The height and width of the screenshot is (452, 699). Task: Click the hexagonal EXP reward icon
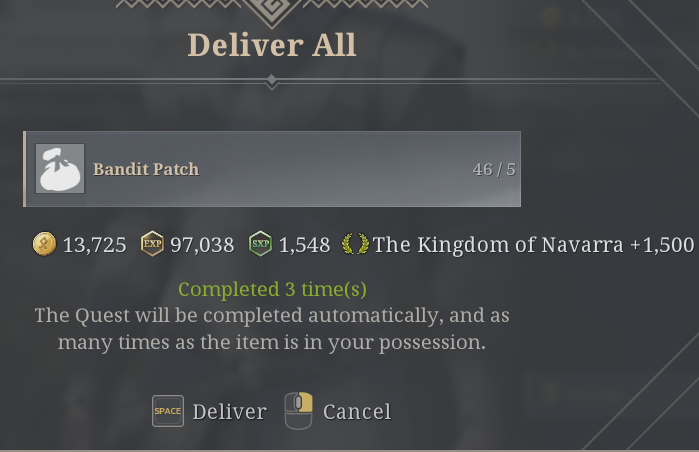point(152,244)
